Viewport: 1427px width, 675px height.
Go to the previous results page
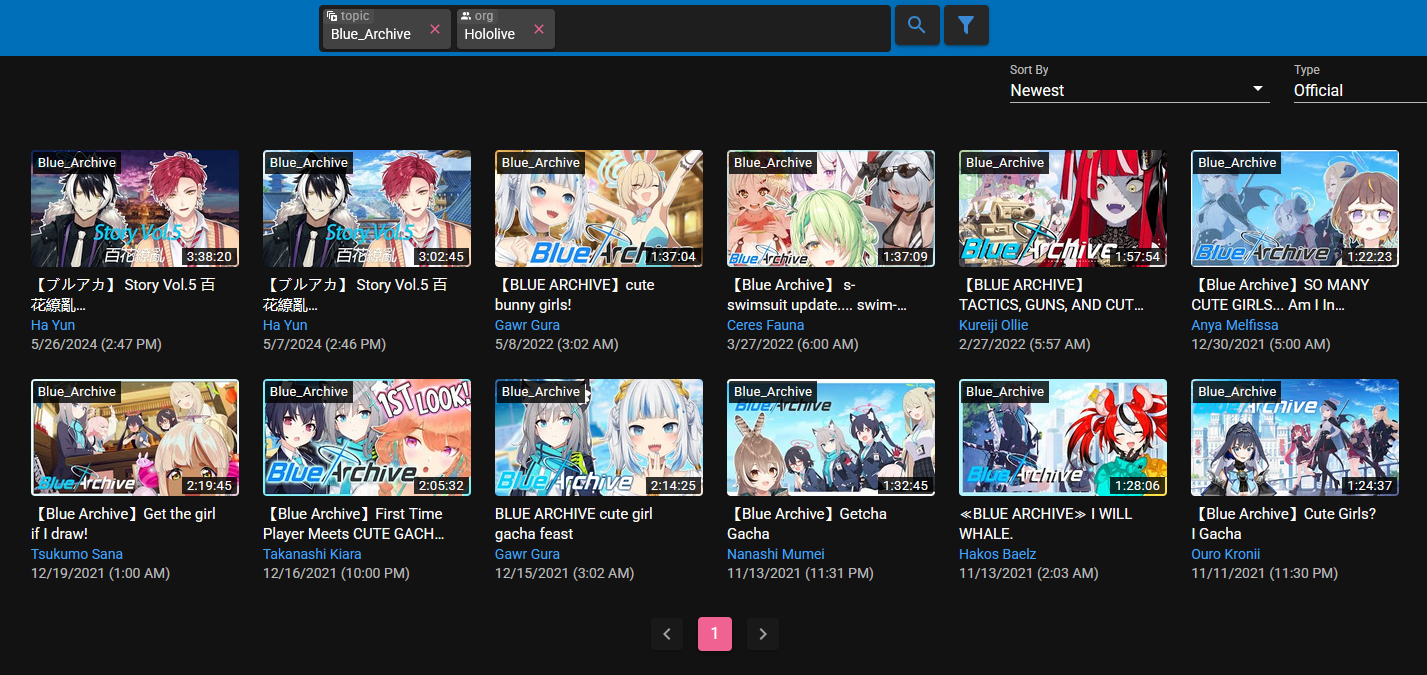(x=667, y=634)
